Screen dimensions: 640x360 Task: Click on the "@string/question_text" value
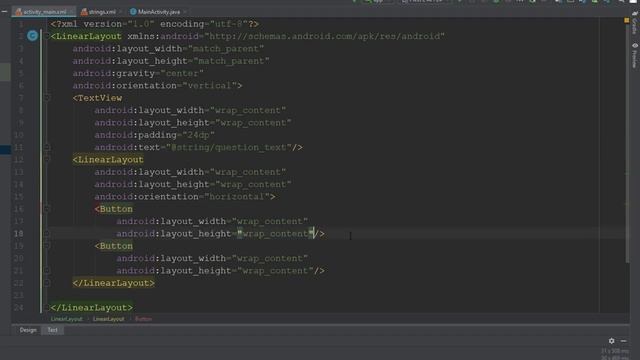pos(229,147)
